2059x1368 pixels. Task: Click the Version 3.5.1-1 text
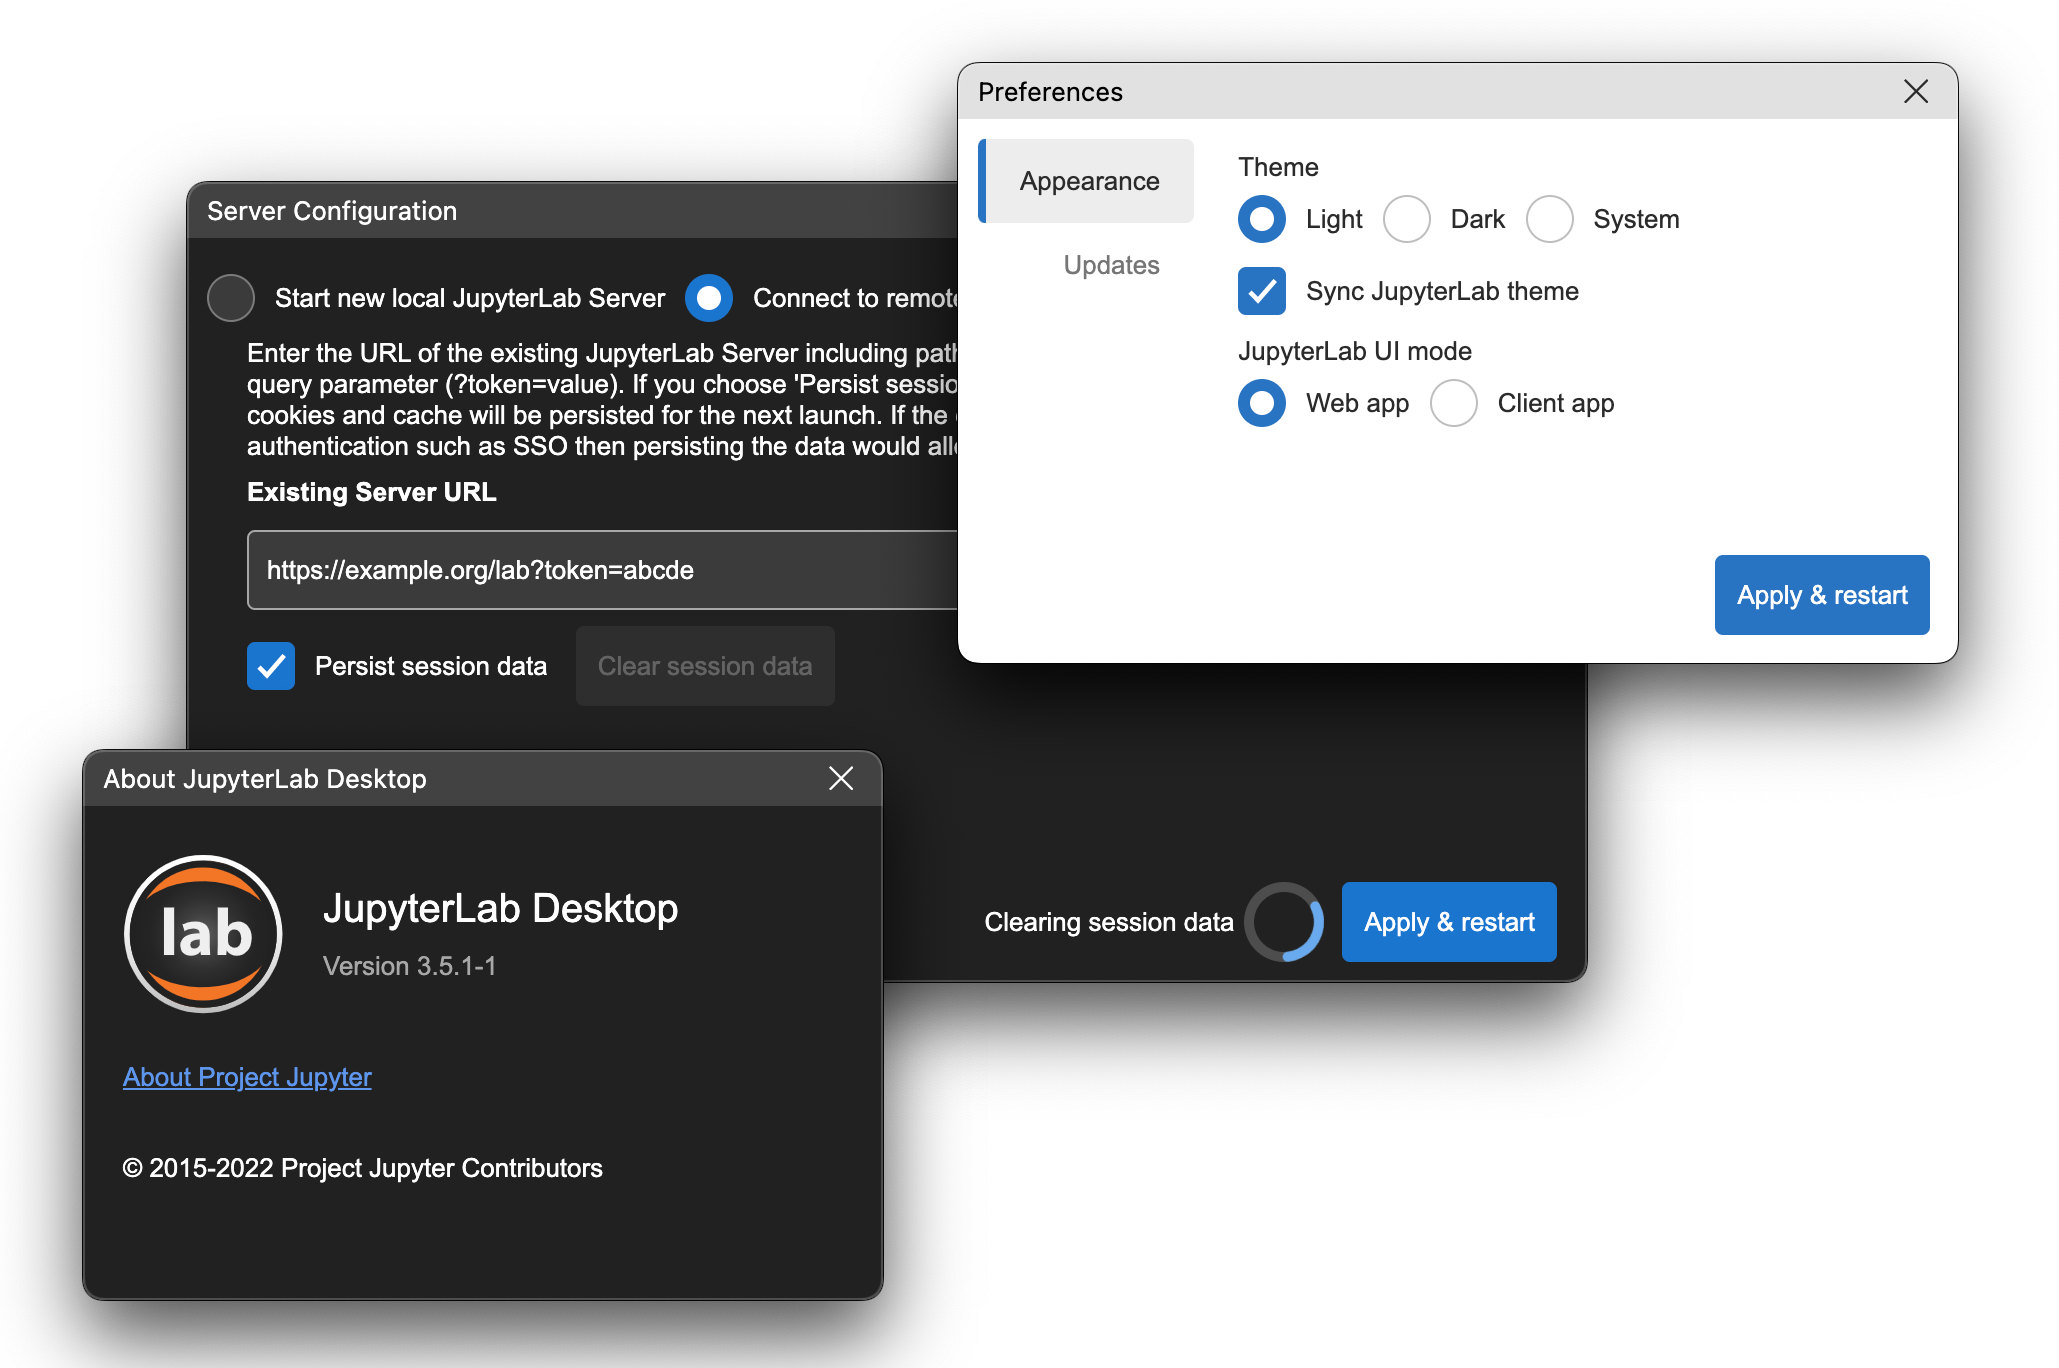click(409, 966)
